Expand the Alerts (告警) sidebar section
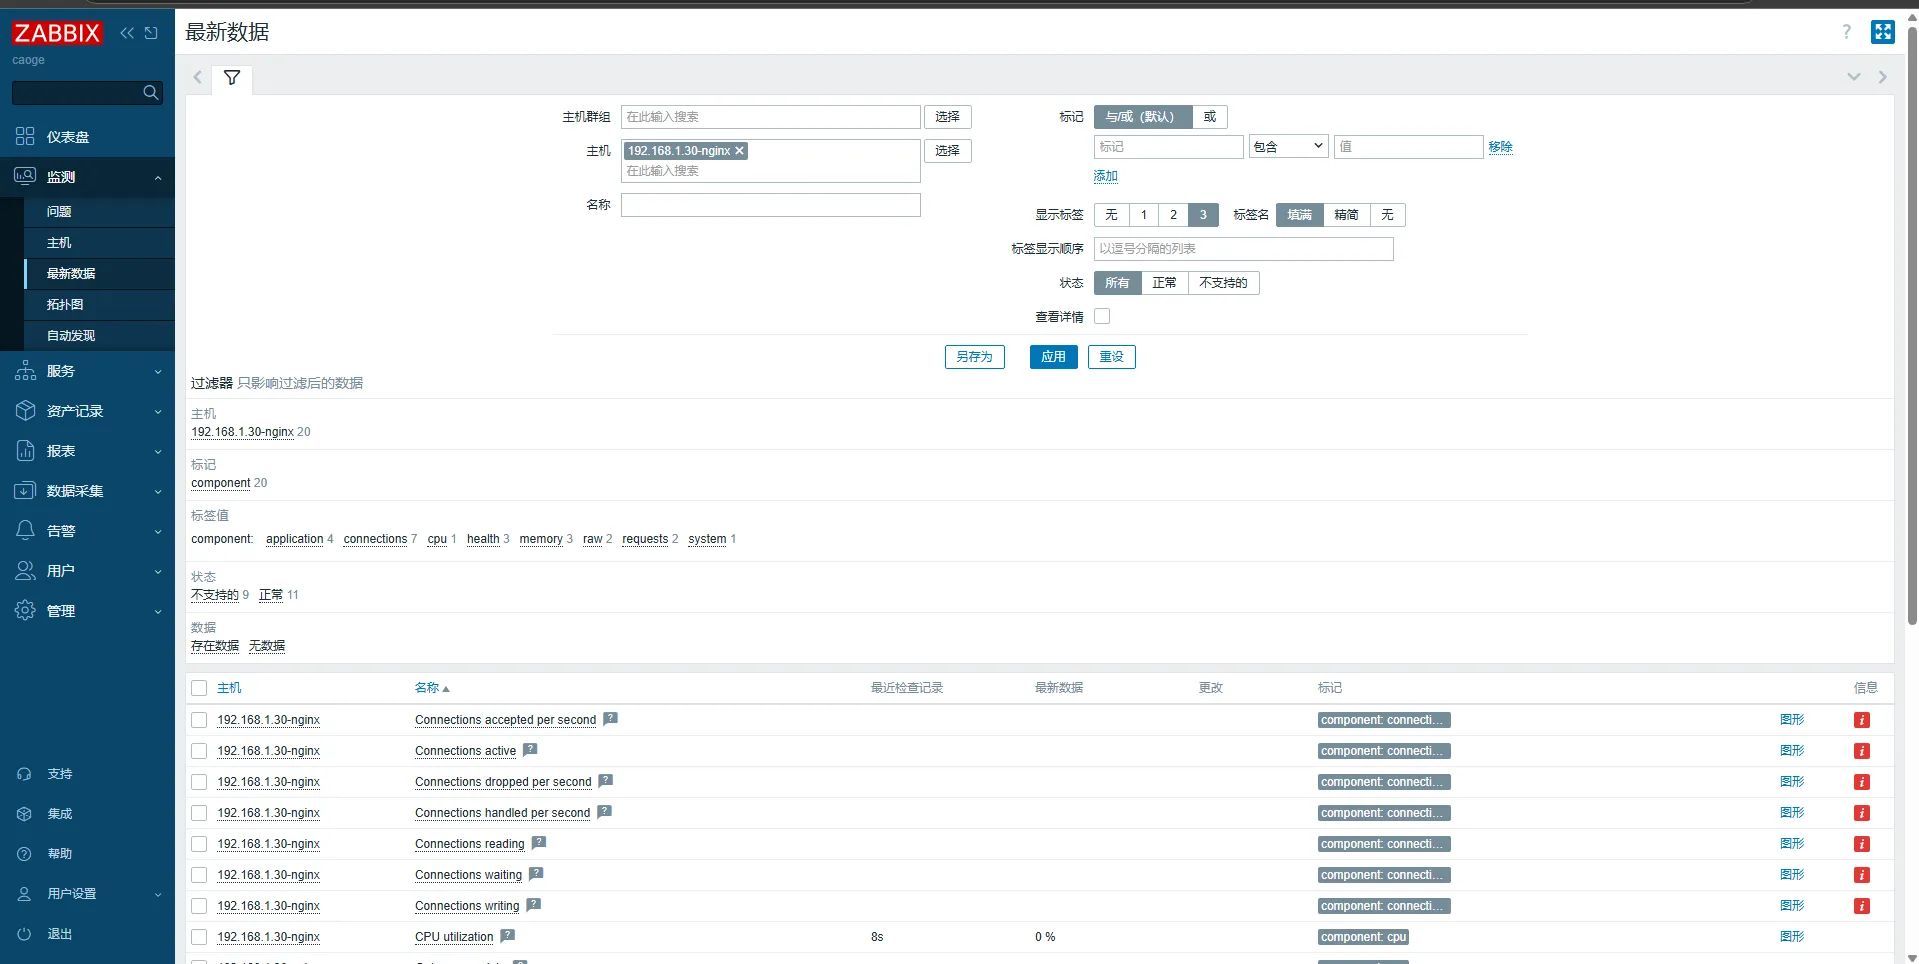 (x=87, y=531)
